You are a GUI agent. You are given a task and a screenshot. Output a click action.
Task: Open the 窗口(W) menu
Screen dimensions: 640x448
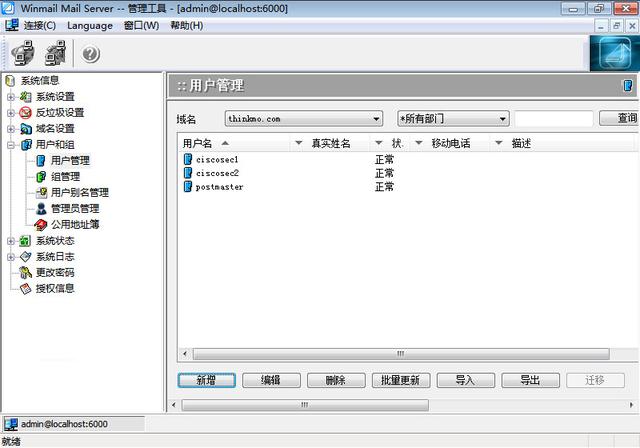coord(141,26)
